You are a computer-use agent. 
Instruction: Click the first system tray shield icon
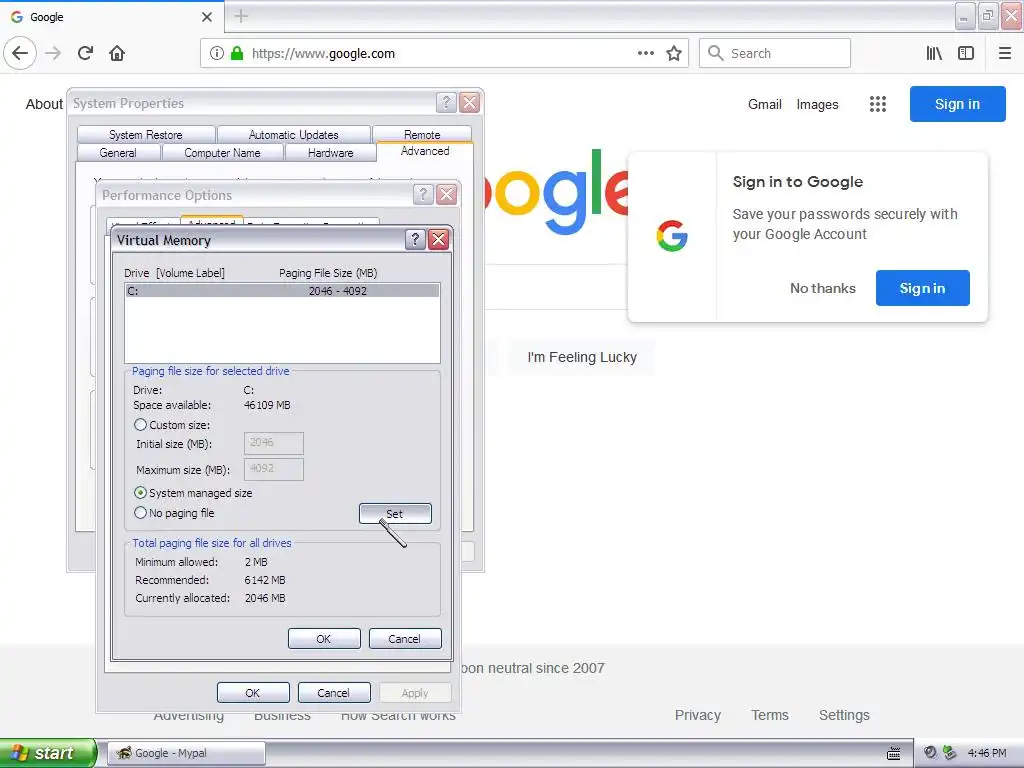931,752
